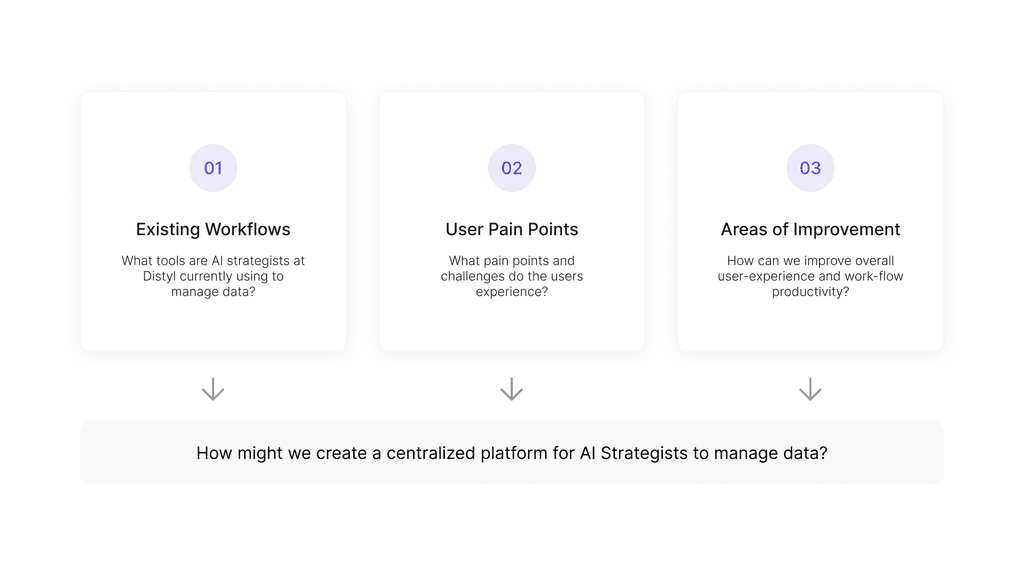The height and width of the screenshot is (576, 1024).
Task: Click the 'How might we' statement in banner
Action: (512, 453)
